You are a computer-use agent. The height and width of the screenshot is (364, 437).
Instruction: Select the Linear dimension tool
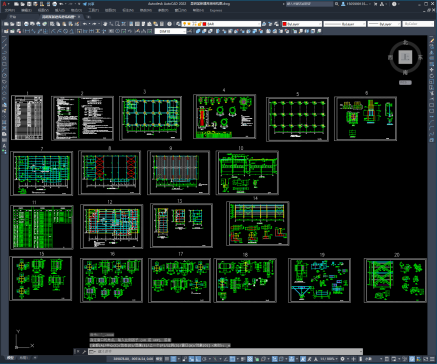pyautogui.click(x=26, y=31)
